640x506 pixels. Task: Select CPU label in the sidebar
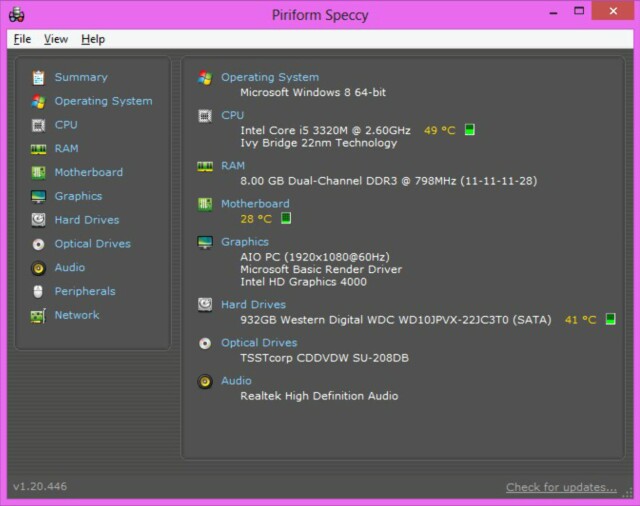click(66, 125)
